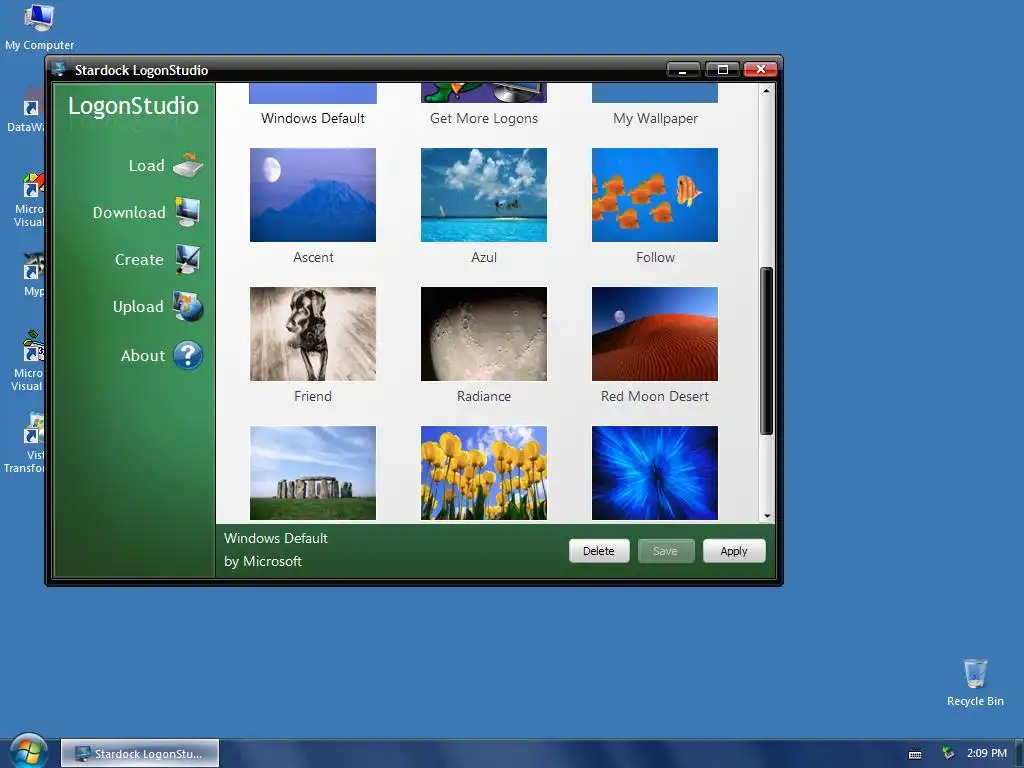The width and height of the screenshot is (1024, 768).
Task: Pick the Red Moon Desert thumbnail
Action: [x=654, y=334]
